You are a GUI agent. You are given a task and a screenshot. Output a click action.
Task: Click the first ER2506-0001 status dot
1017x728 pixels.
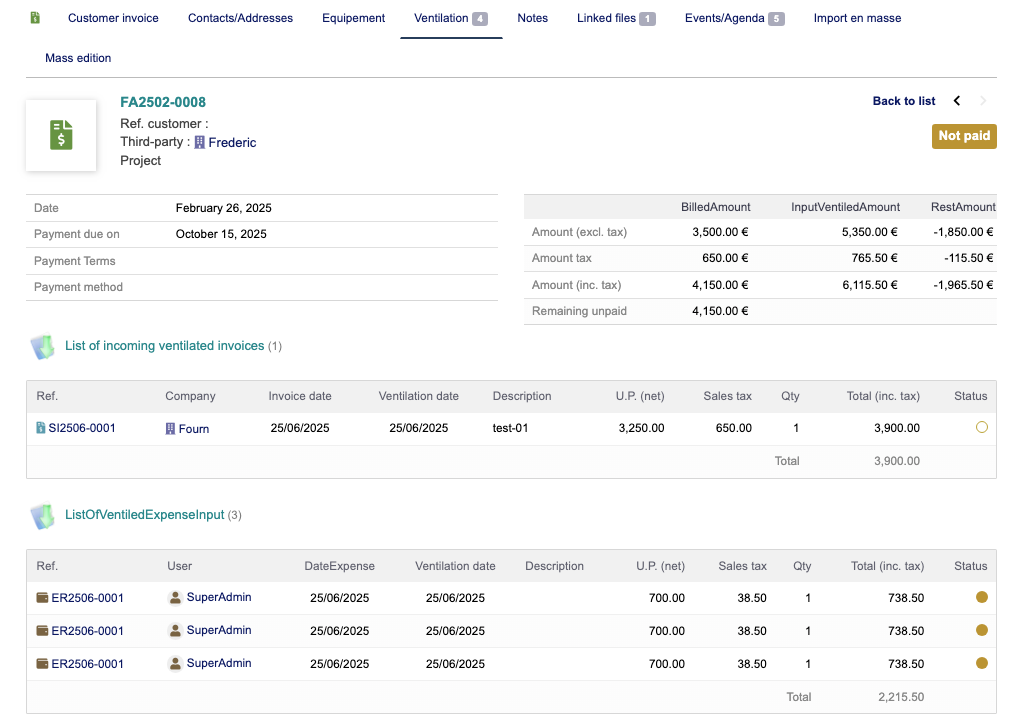[981, 598]
